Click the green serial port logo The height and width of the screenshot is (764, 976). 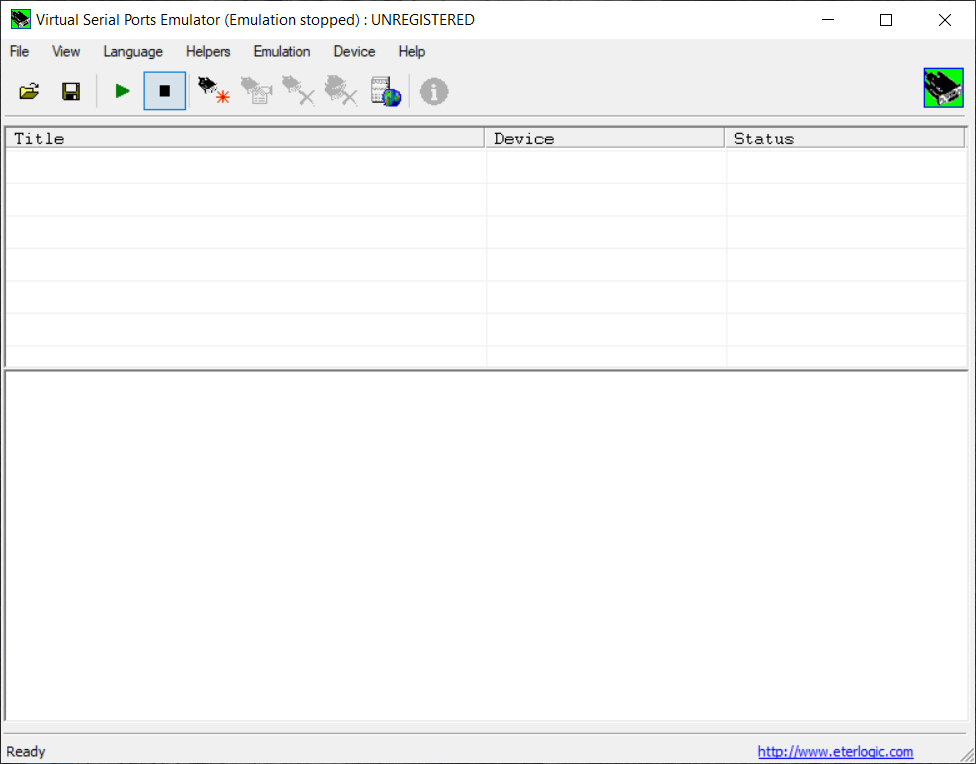click(943, 88)
